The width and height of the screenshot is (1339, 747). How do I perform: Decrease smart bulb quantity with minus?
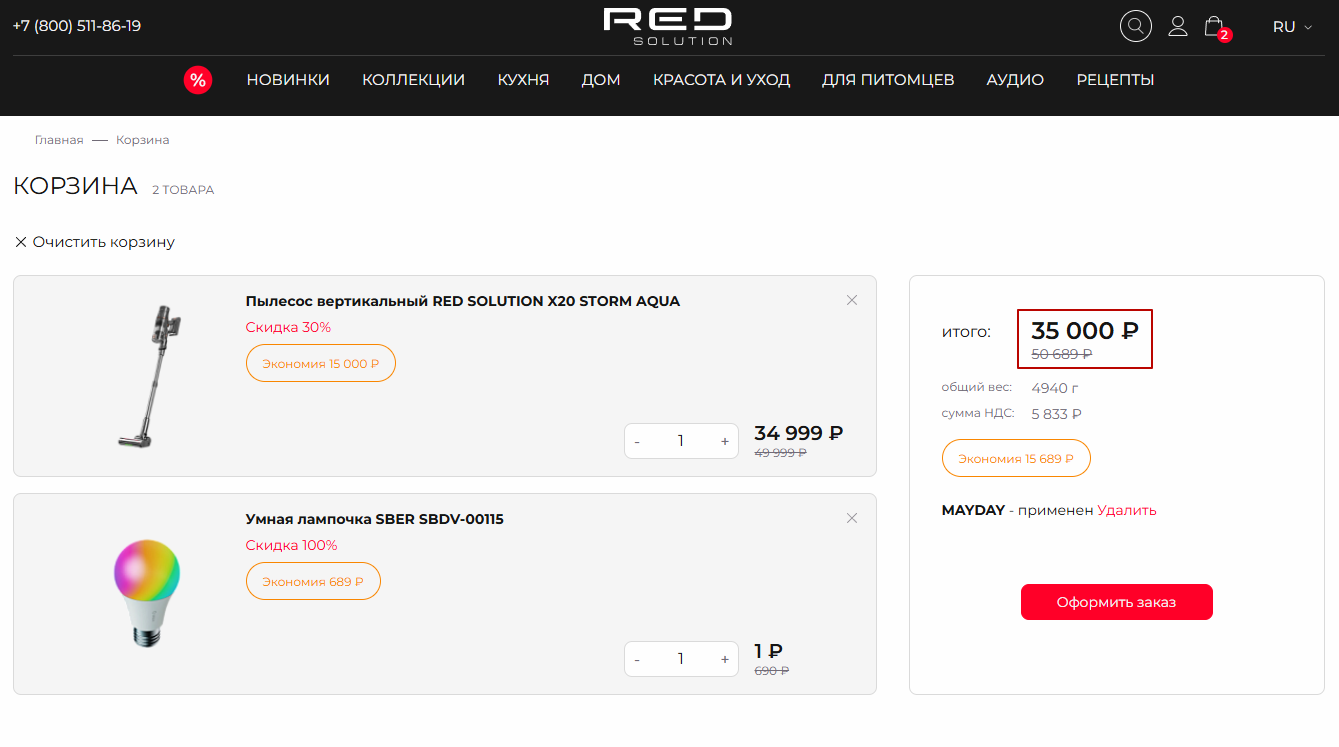[x=637, y=659]
